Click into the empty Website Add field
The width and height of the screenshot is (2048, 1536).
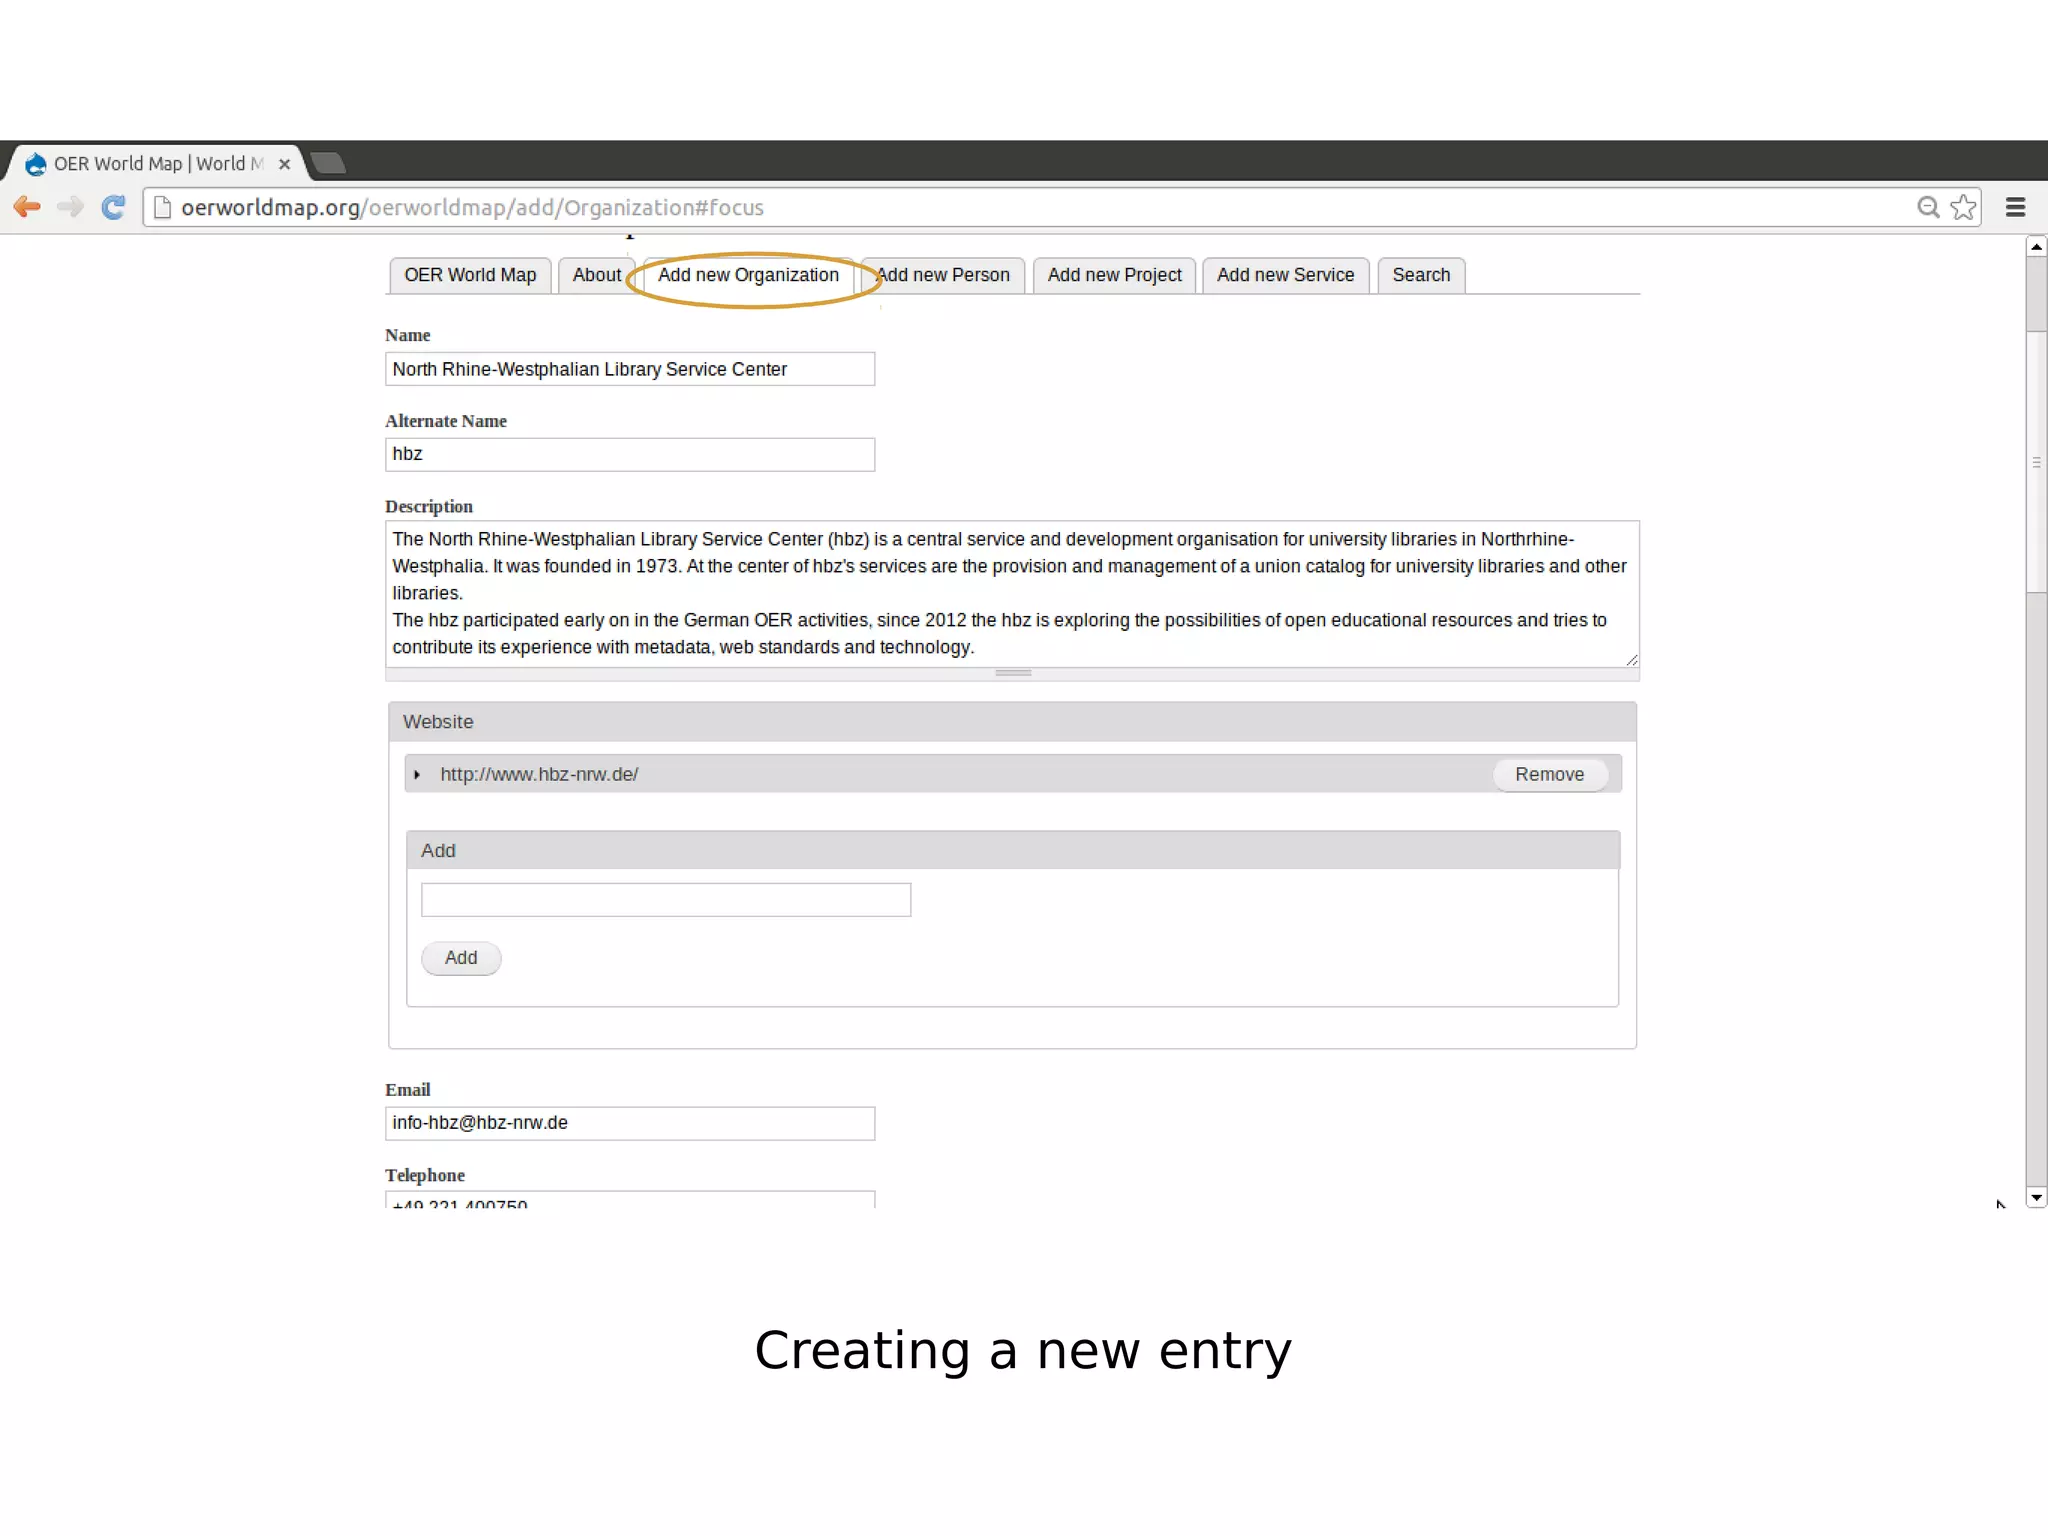665,900
